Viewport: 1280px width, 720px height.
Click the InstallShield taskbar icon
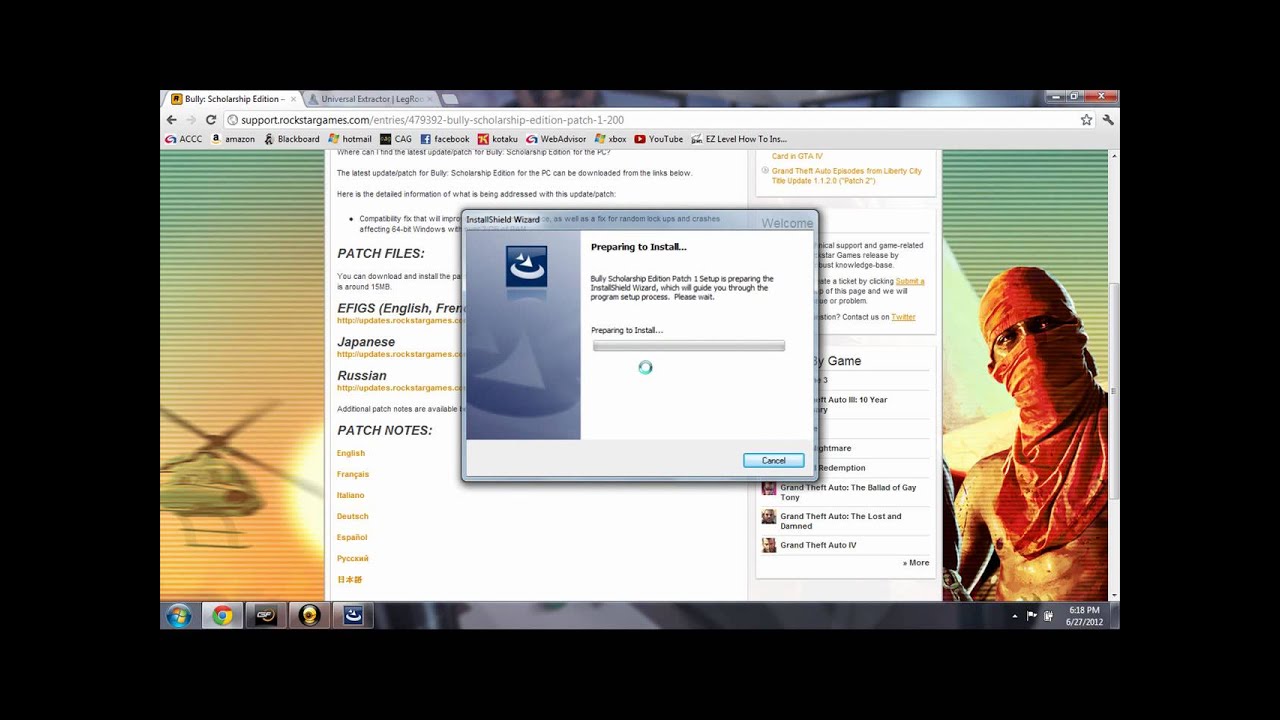353,616
